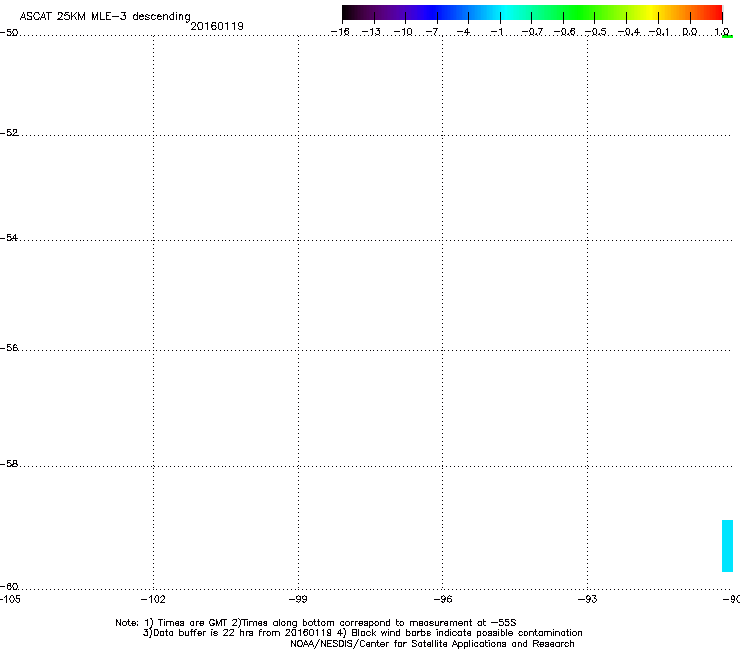Click the -7 color scale label

click(x=433, y=32)
